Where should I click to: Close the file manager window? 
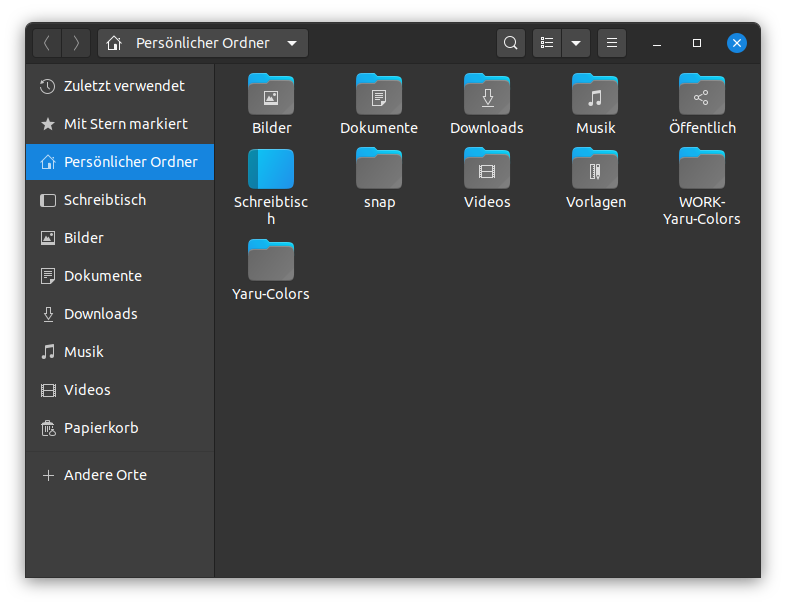[x=737, y=43]
